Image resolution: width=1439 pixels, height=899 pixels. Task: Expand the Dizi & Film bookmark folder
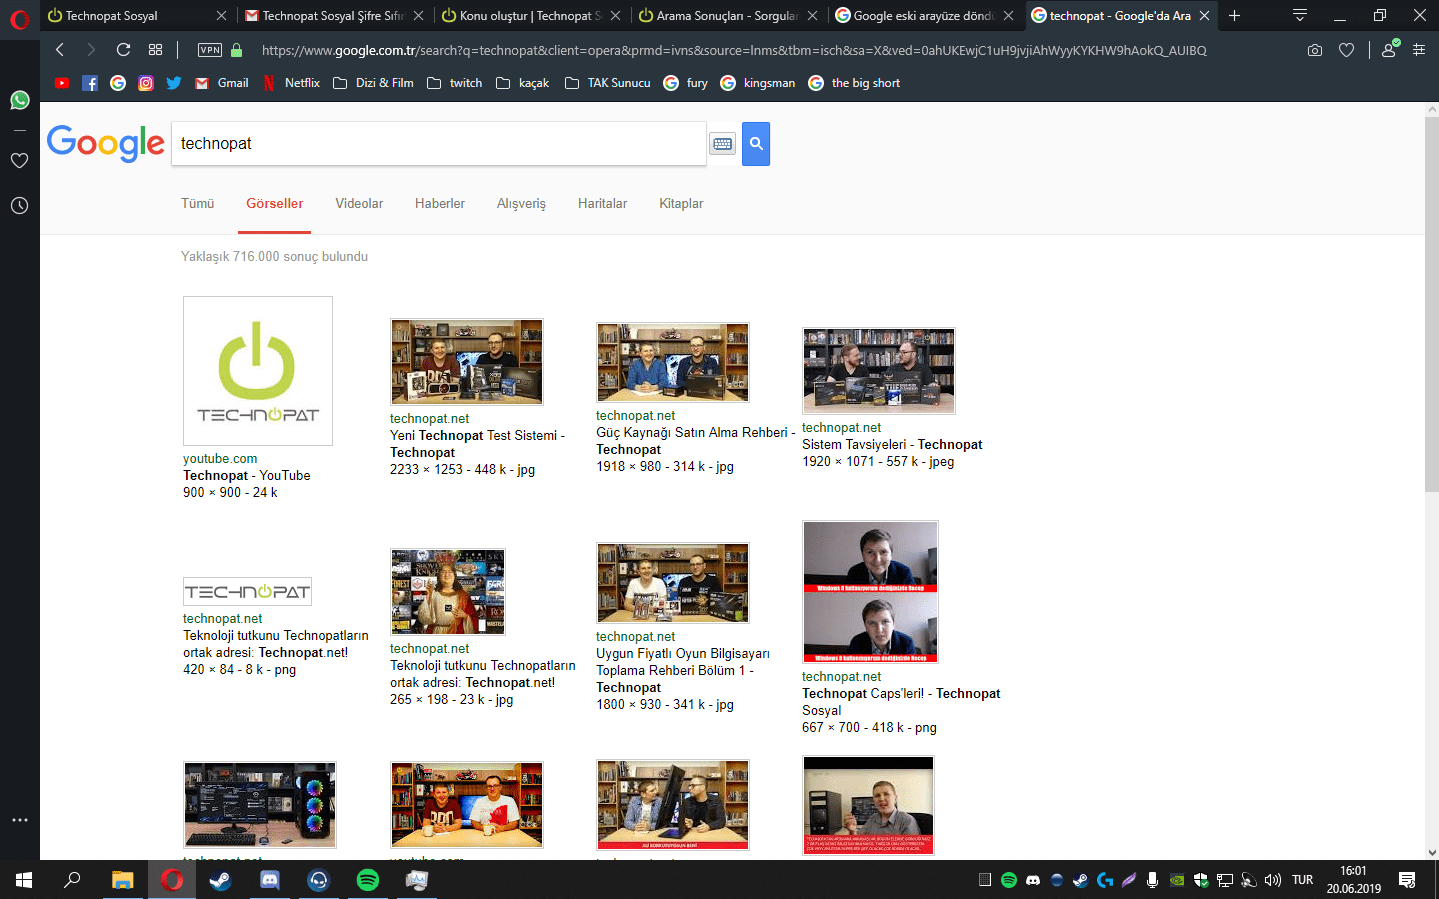373,83
